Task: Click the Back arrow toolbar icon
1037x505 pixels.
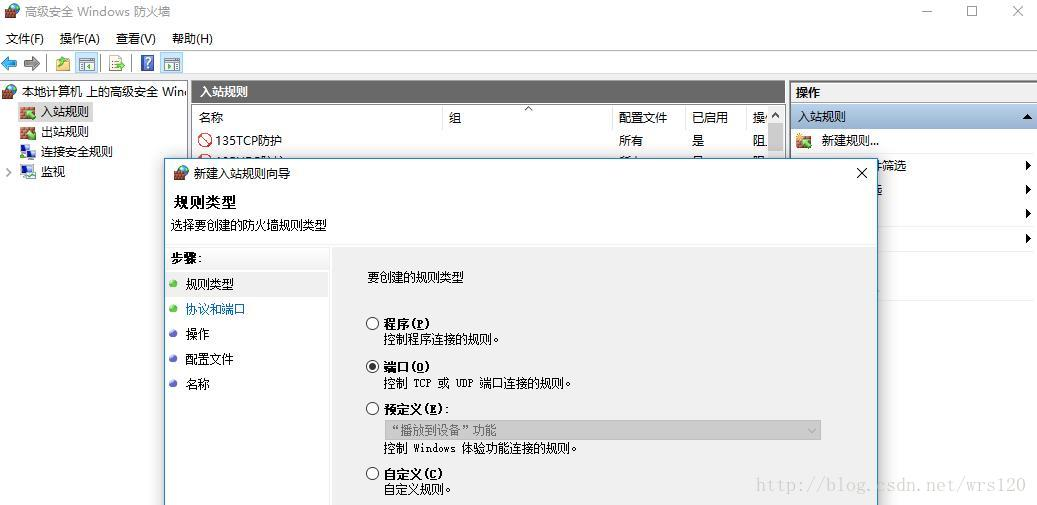Action: pyautogui.click(x=9, y=63)
